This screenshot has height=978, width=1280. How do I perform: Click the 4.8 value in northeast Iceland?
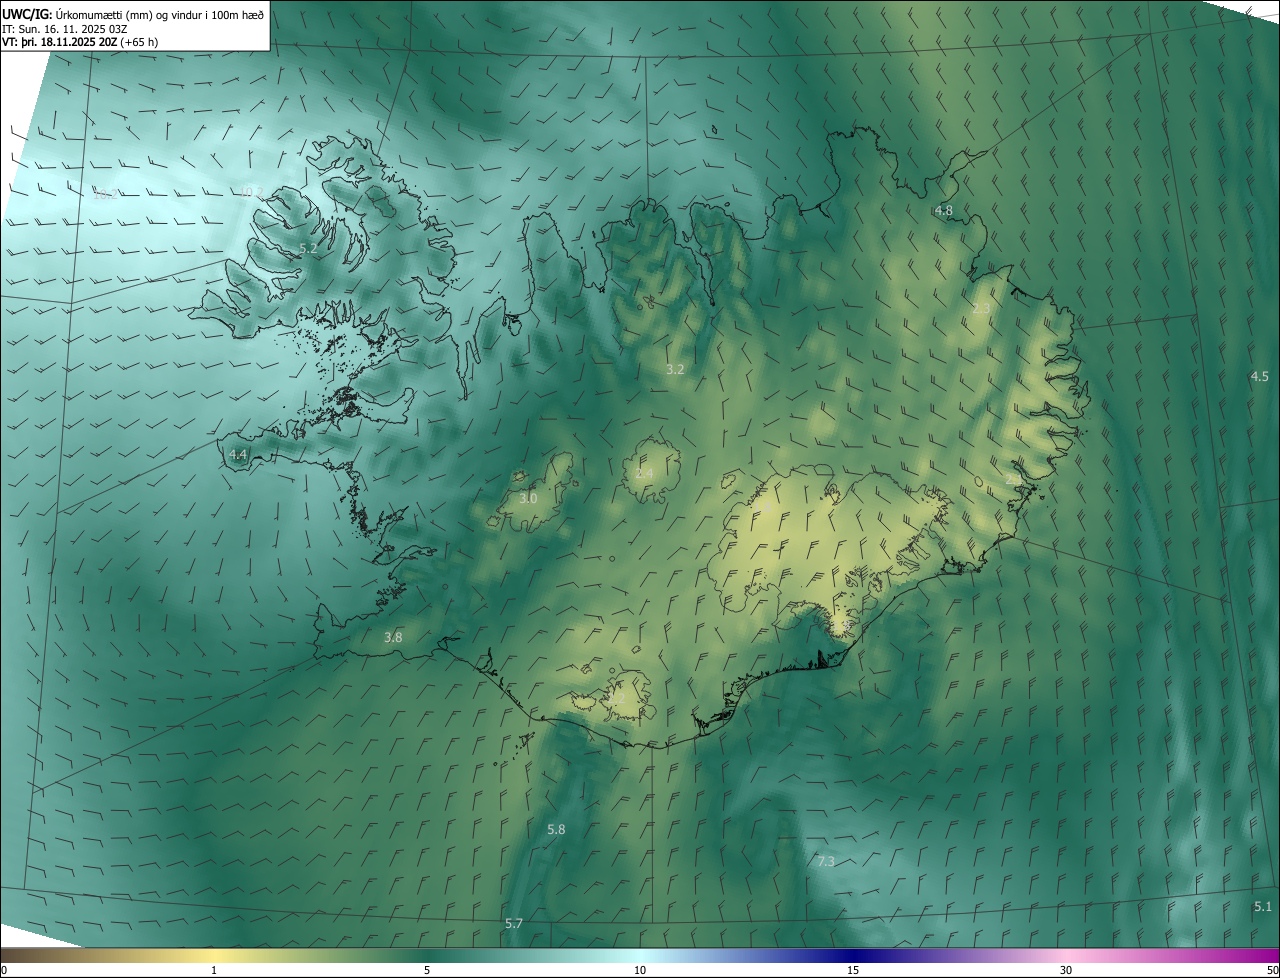coord(943,210)
